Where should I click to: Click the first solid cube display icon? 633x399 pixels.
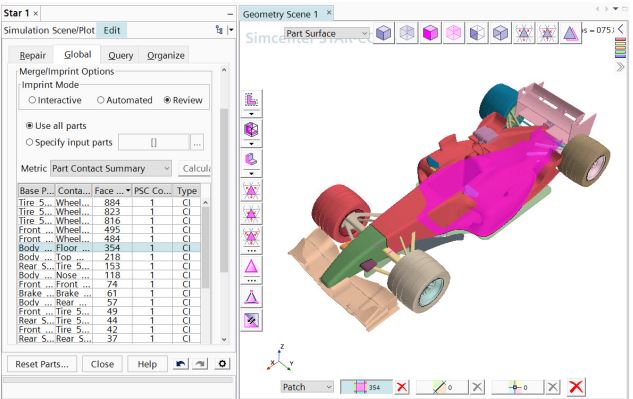[x=384, y=33]
